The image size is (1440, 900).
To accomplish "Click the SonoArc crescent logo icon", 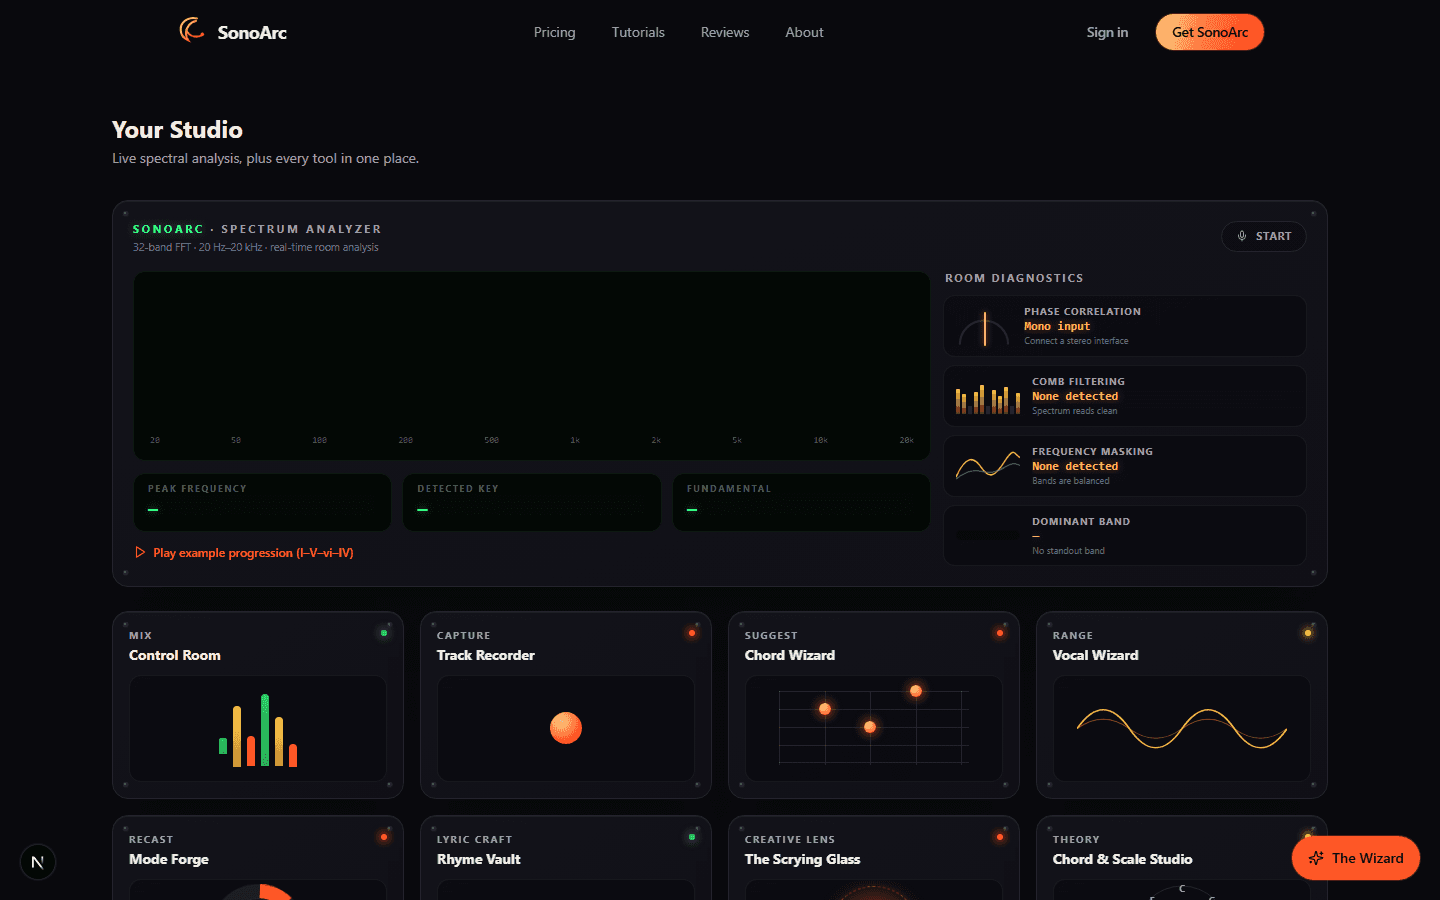I will 192,31.
